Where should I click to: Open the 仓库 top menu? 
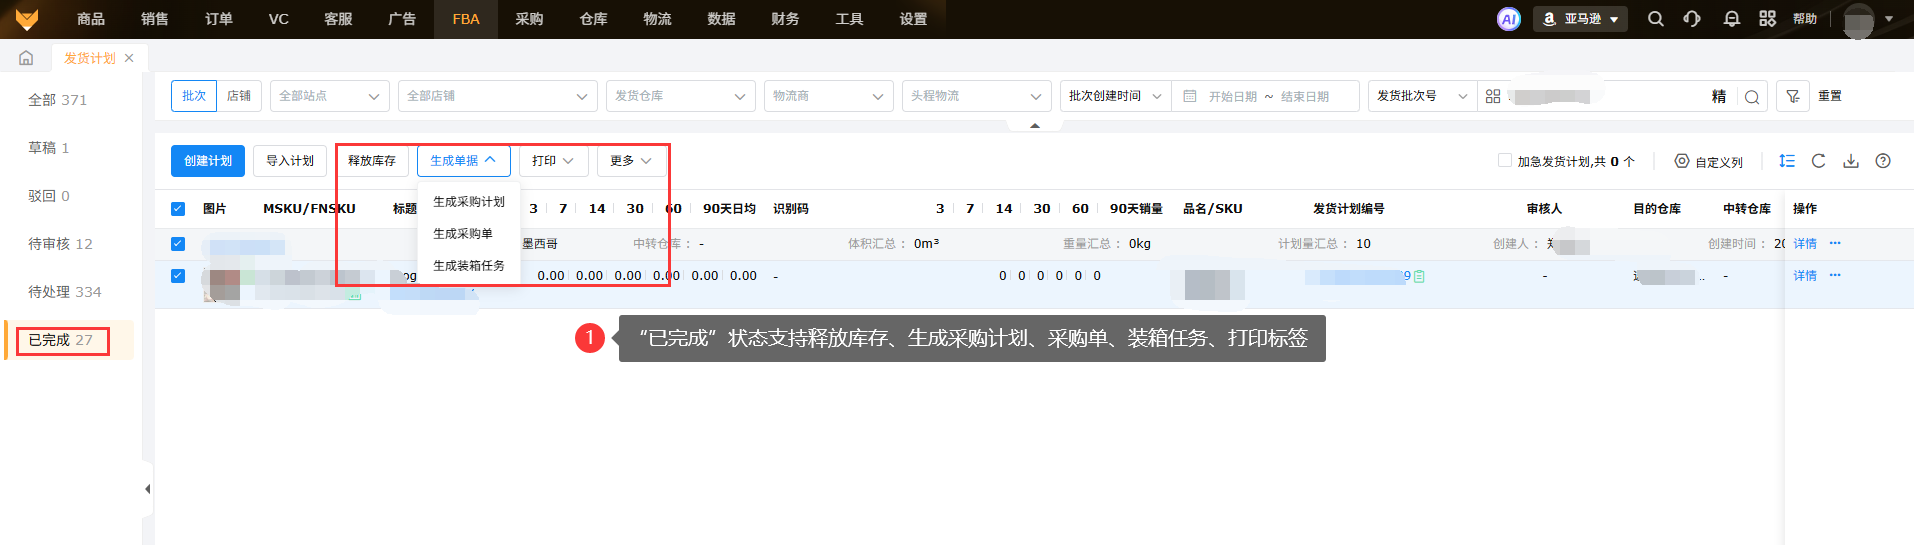pyautogui.click(x=593, y=19)
